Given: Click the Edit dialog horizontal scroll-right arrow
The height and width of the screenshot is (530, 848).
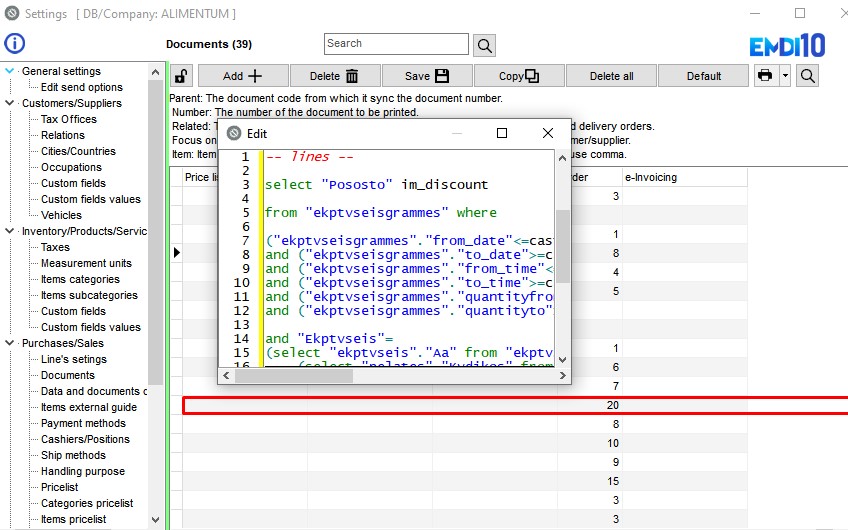Looking at the screenshot, I should (x=562, y=375).
